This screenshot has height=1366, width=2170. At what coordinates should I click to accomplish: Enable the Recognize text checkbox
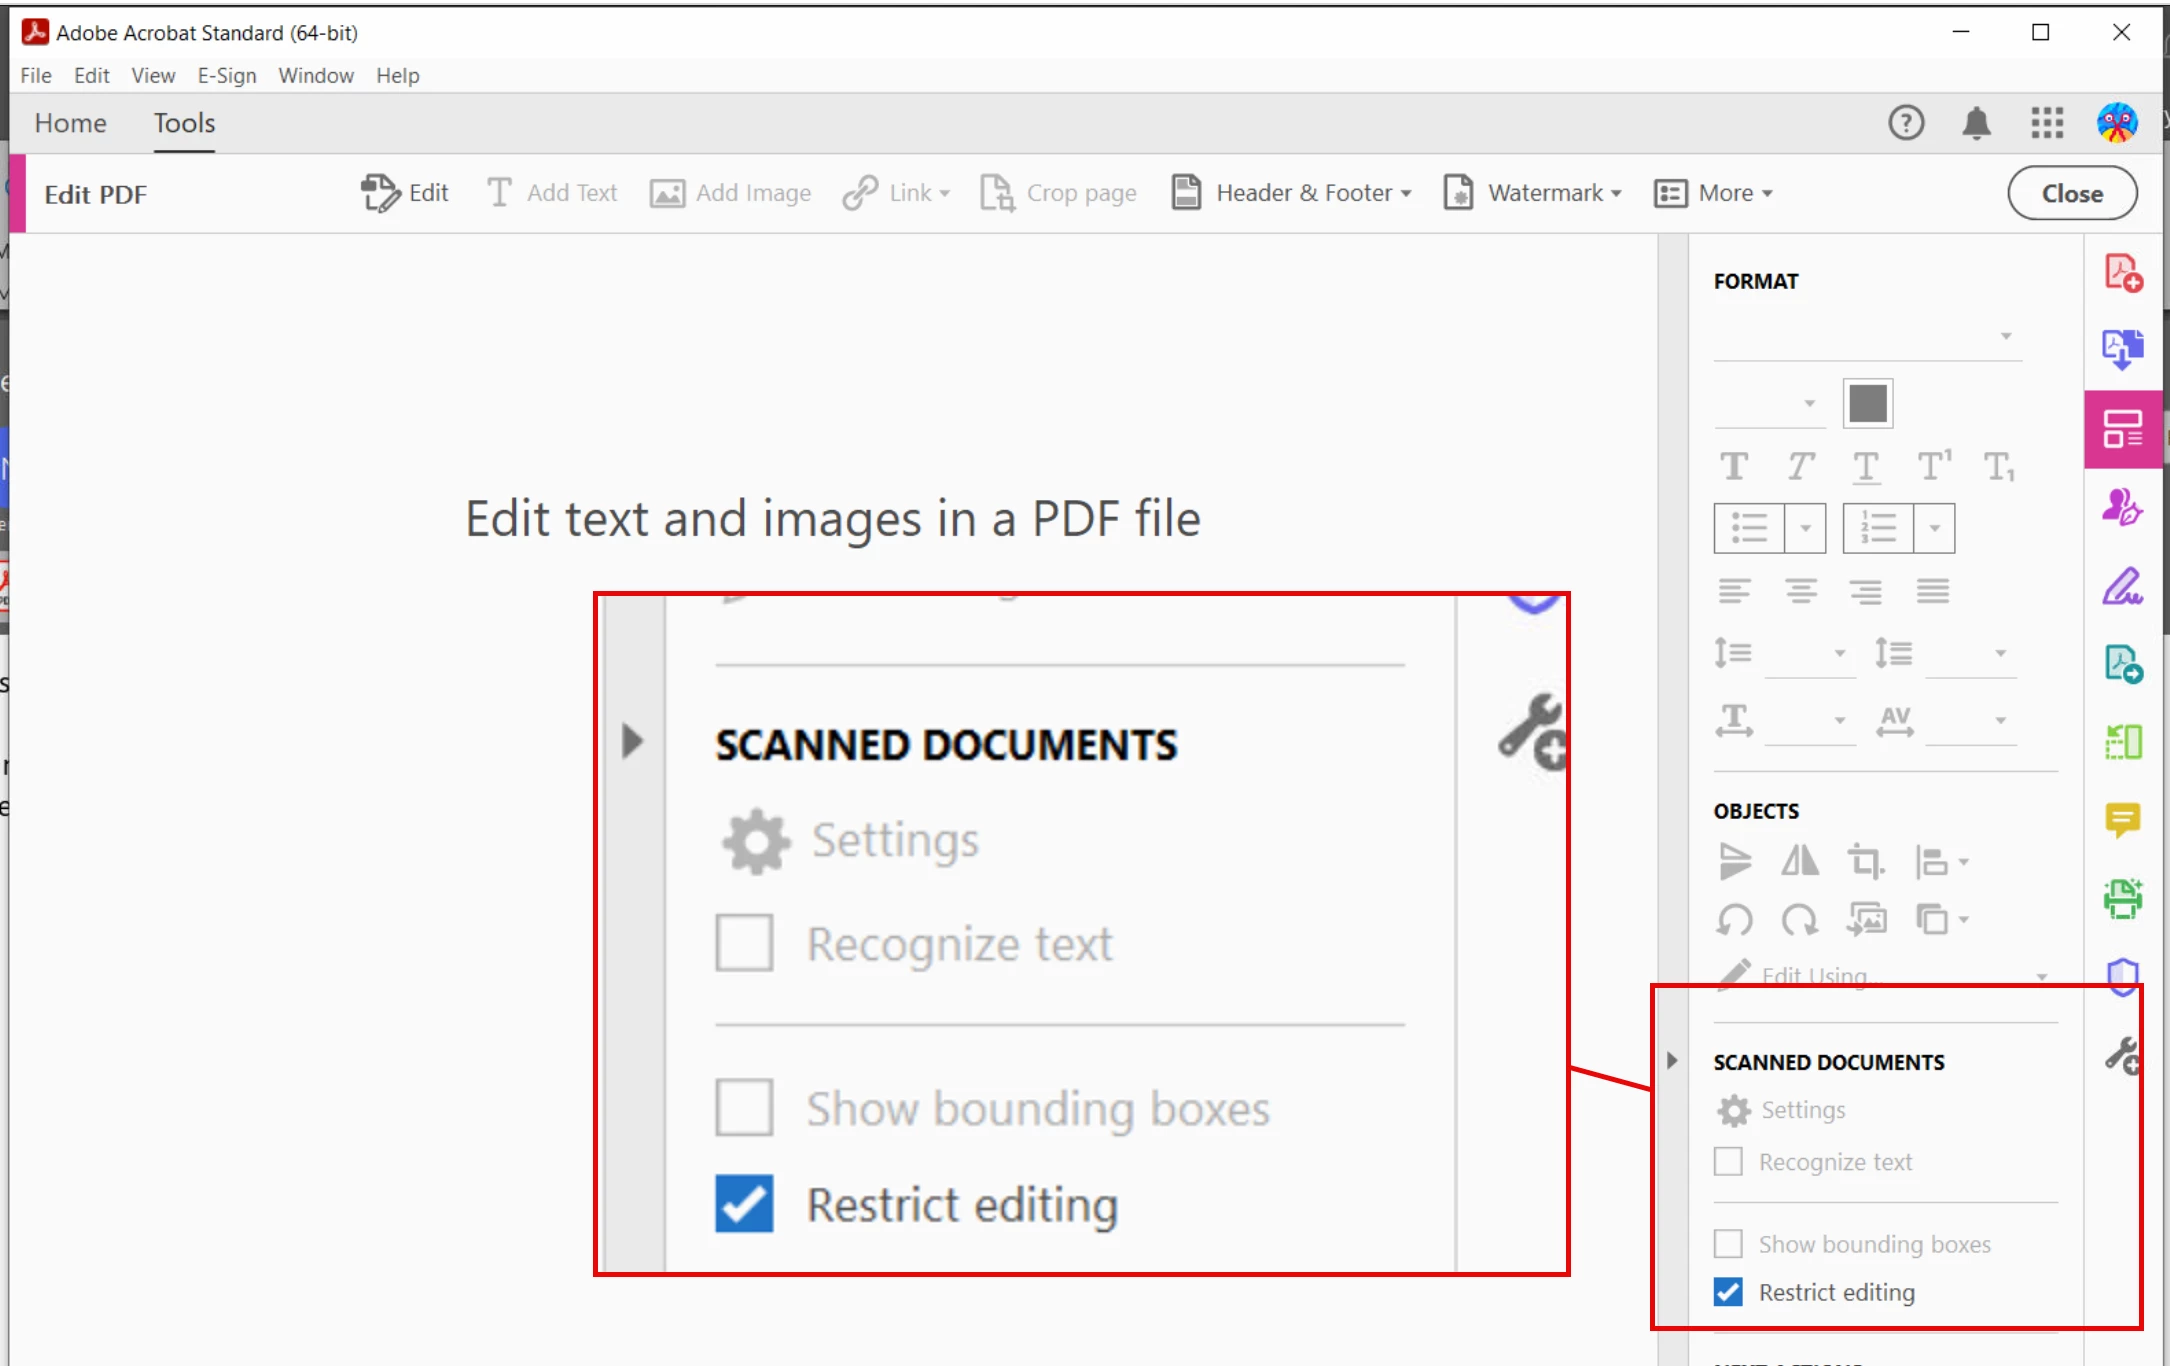coord(1728,1162)
